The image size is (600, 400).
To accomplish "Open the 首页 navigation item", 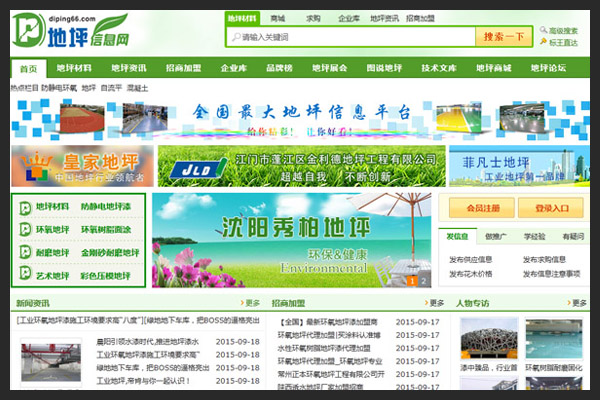I will [29, 69].
